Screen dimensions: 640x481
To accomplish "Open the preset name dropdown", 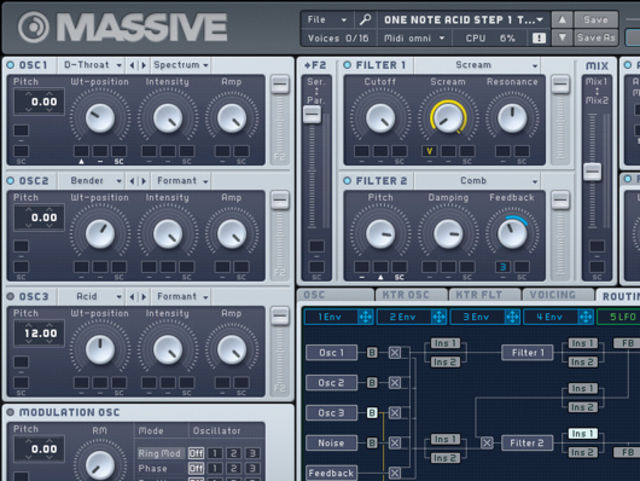I will point(463,20).
